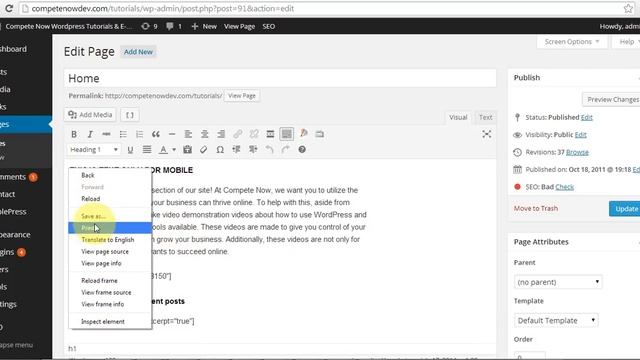Image resolution: width=640 pixels, height=360 pixels.
Task: Center align the text
Action: coord(204,134)
